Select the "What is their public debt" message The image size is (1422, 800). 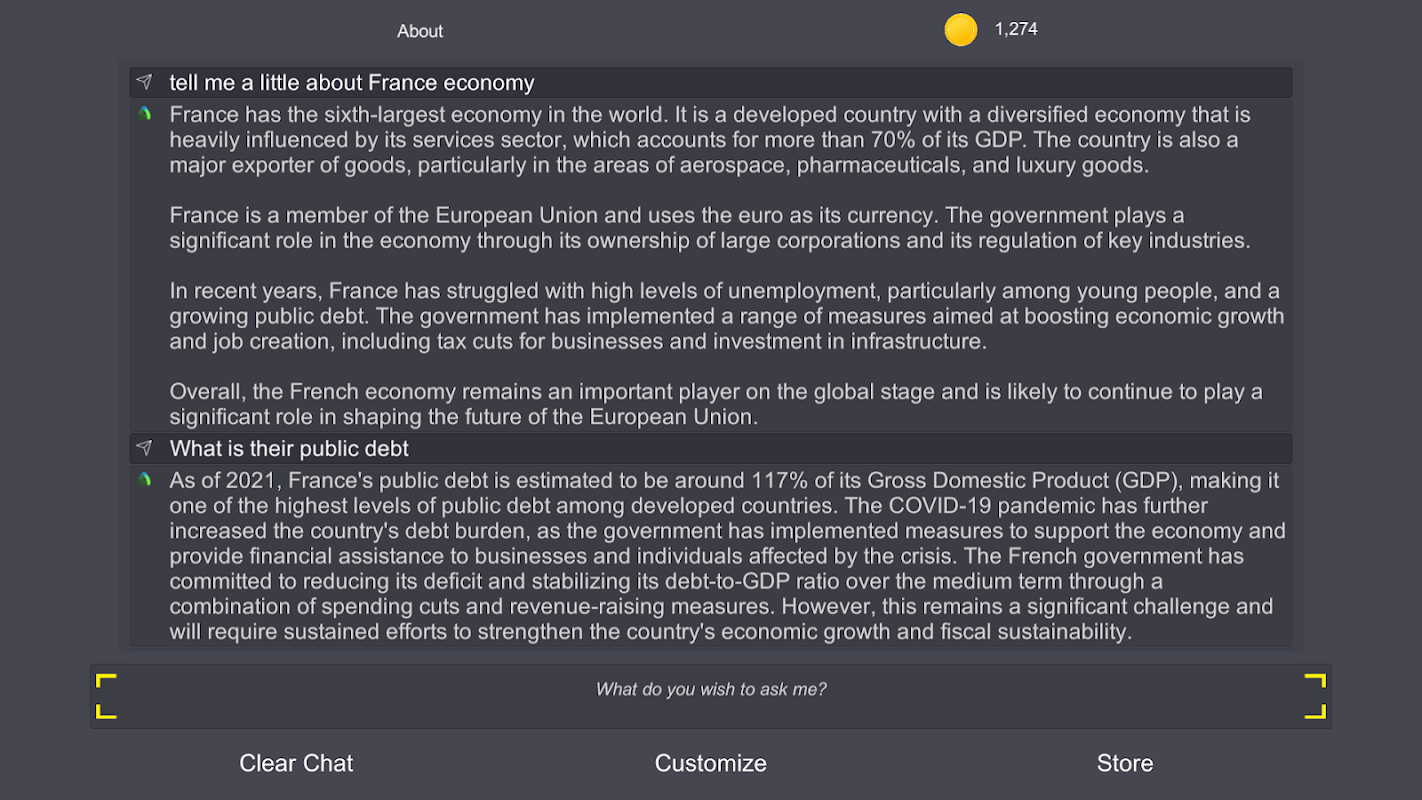point(289,449)
